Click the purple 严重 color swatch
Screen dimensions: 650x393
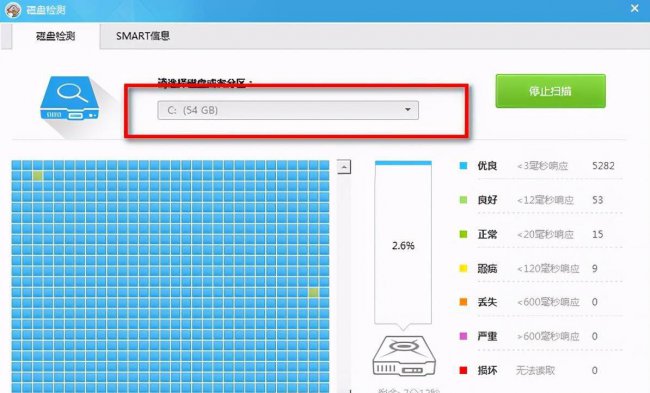point(463,336)
